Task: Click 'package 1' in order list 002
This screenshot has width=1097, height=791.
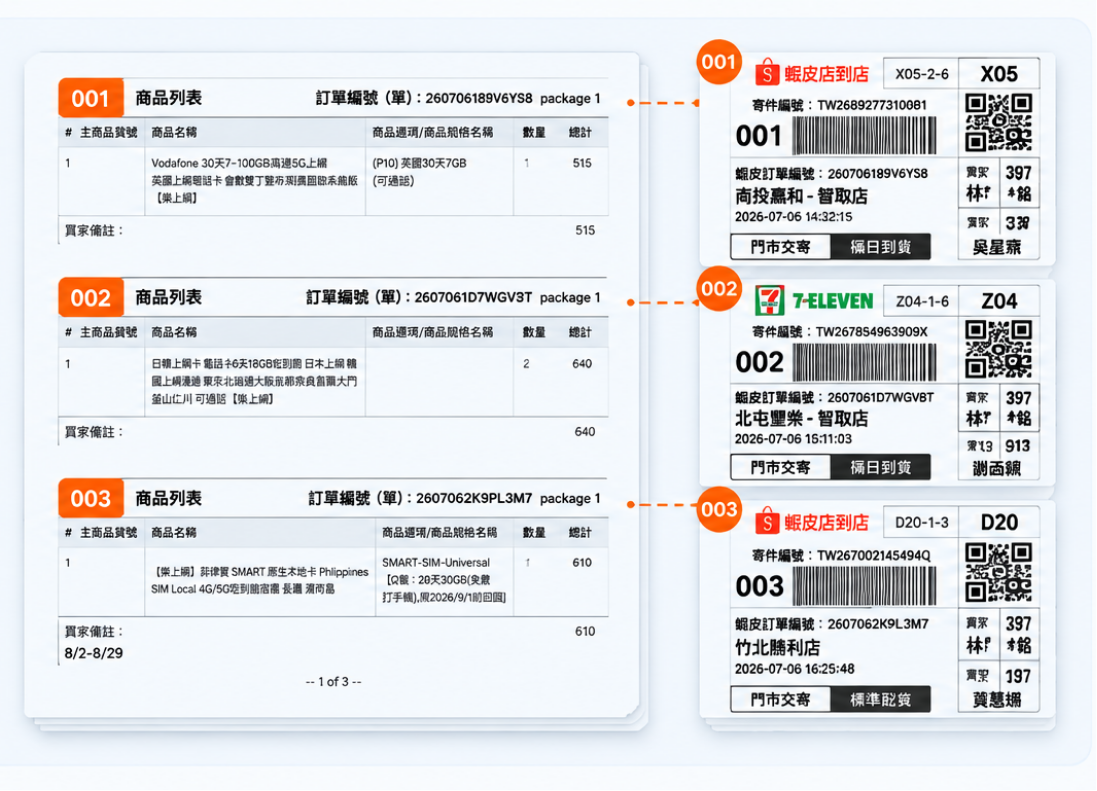Action: tap(570, 298)
